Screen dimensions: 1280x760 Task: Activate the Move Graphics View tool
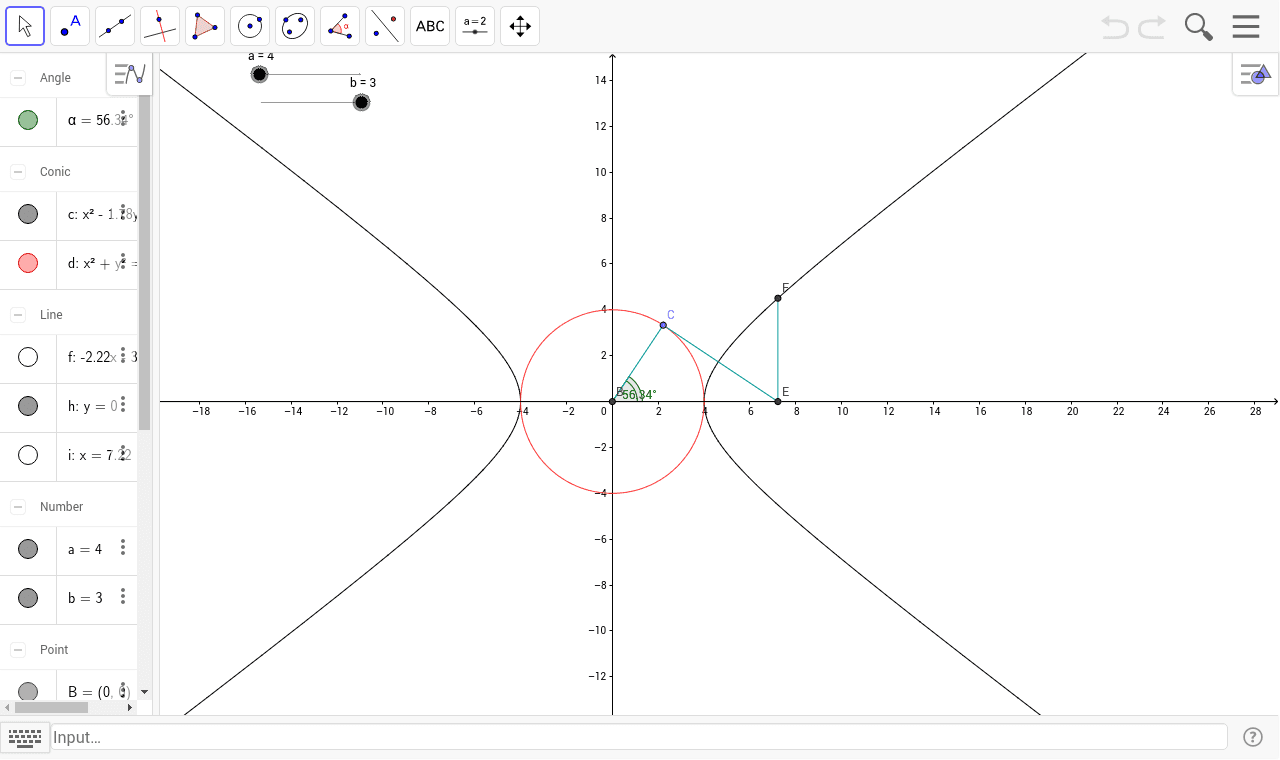click(x=519, y=25)
